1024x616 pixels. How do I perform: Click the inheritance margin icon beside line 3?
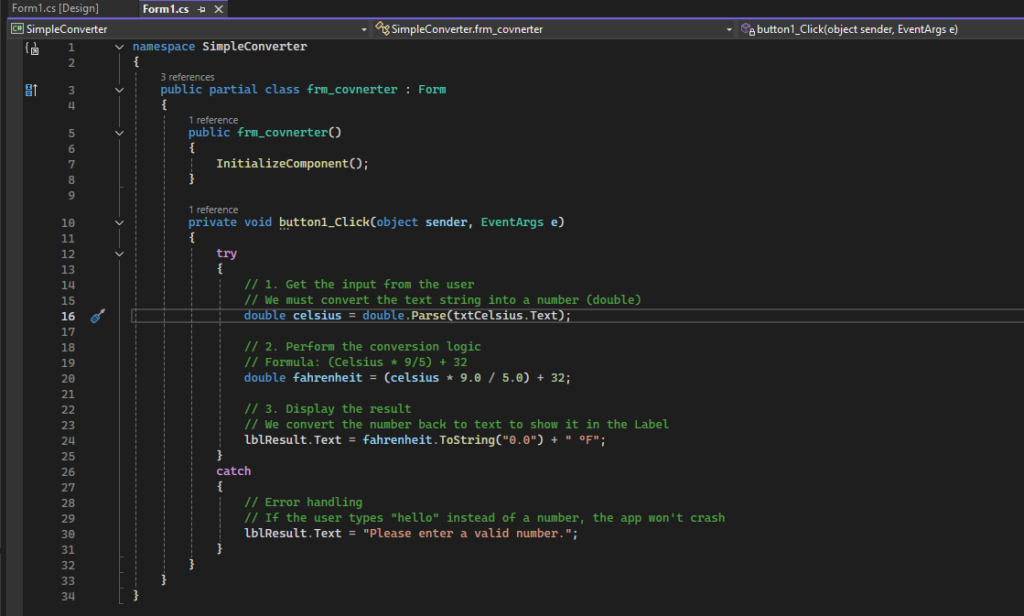click(x=31, y=90)
